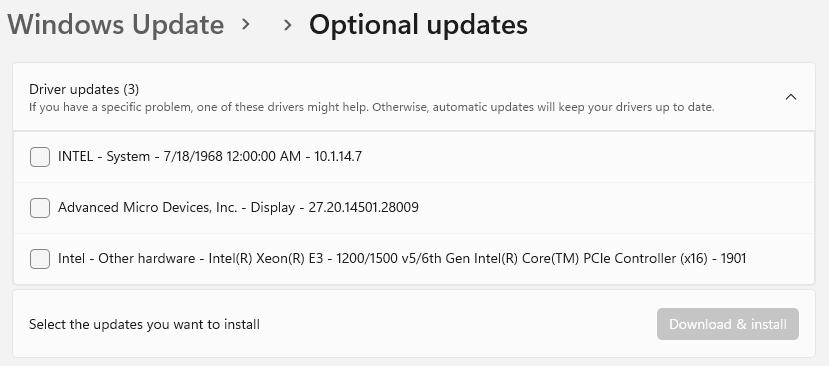
Task: Click the Driver updates (3) header title
Action: coord(84,89)
